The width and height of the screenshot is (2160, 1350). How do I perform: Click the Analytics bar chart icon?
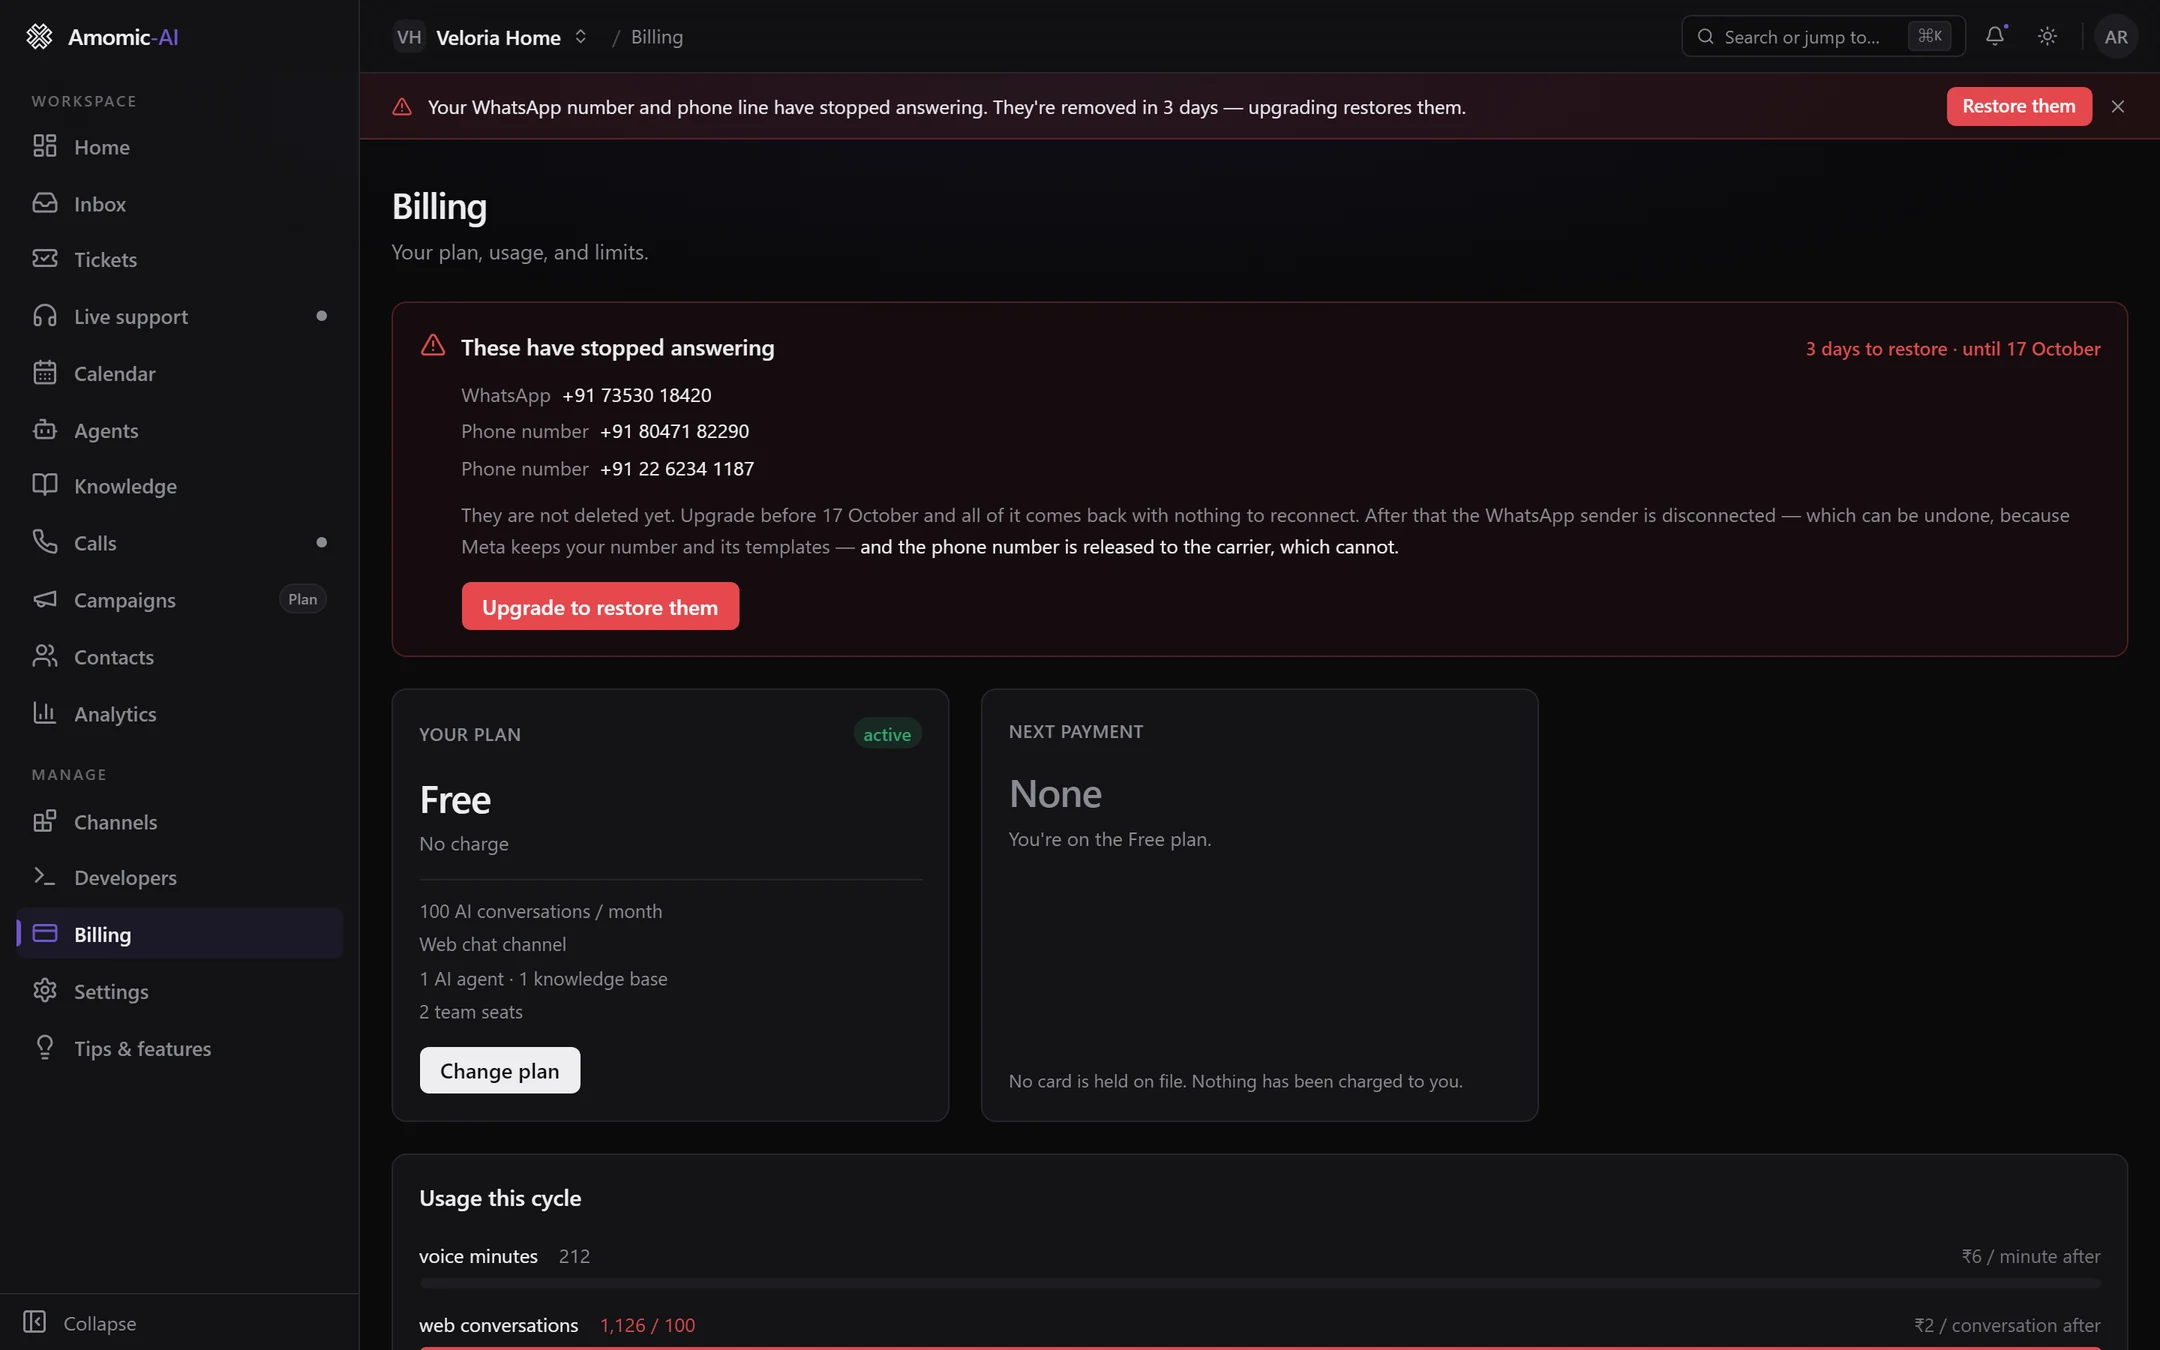(x=45, y=713)
